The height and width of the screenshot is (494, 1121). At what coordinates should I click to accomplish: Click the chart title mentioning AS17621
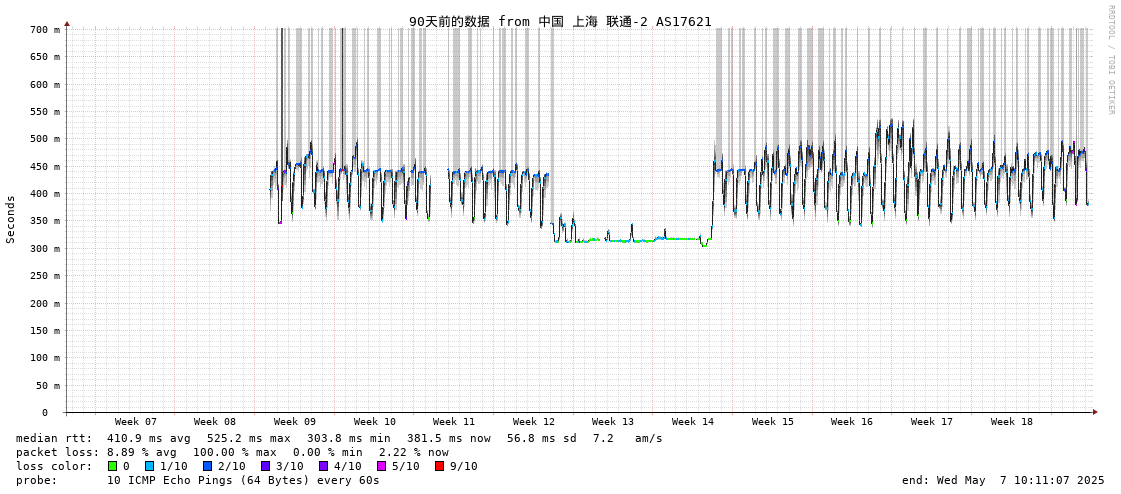560,21
